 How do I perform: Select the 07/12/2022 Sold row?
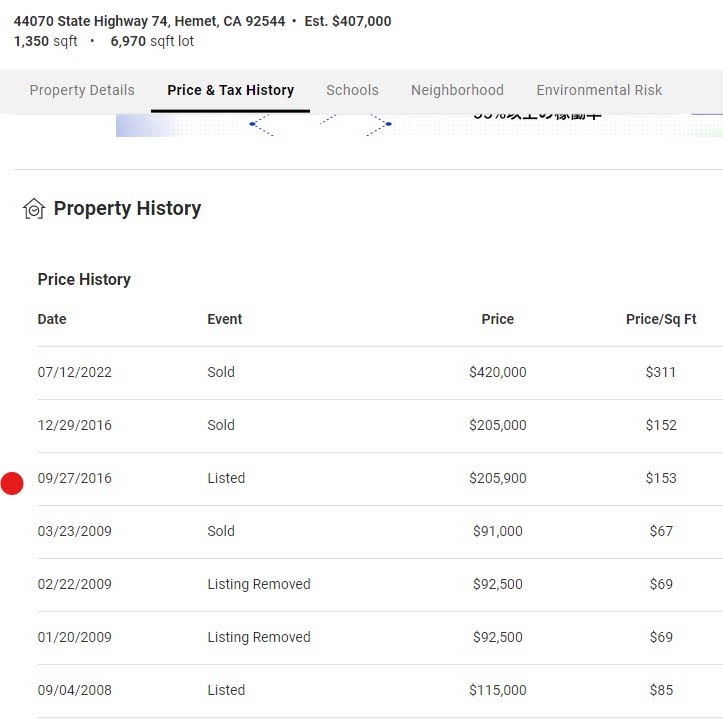(380, 373)
